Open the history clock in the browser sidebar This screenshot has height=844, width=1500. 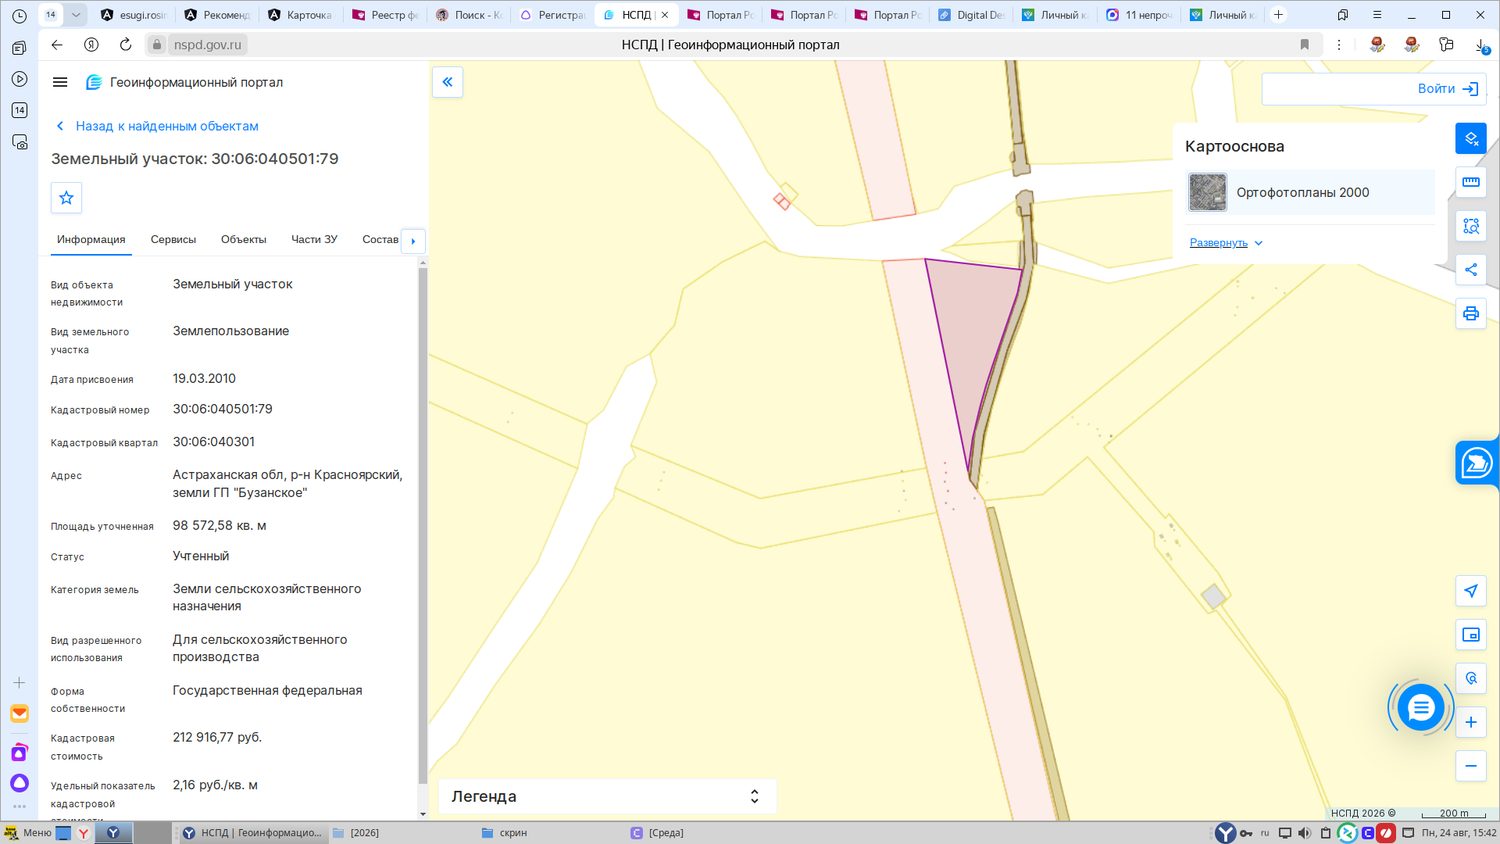[x=19, y=16]
